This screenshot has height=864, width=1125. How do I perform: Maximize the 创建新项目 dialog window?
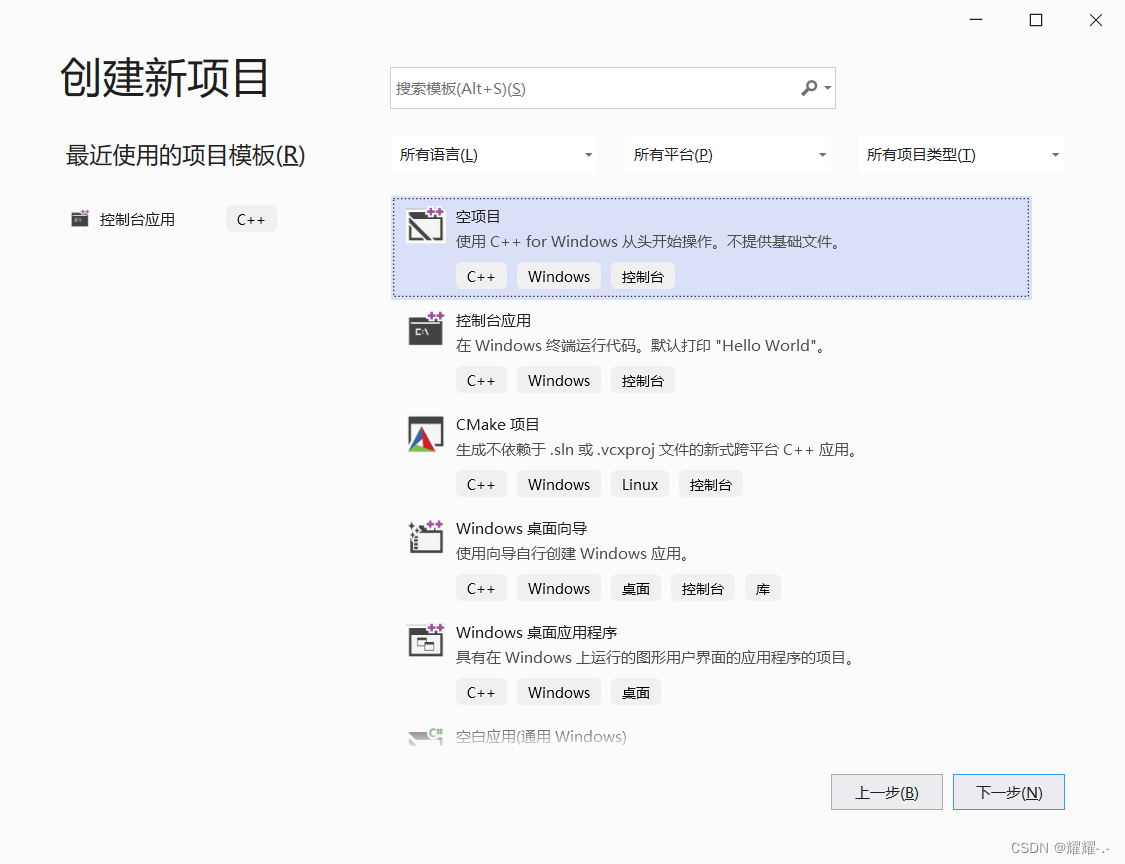[x=1035, y=20]
